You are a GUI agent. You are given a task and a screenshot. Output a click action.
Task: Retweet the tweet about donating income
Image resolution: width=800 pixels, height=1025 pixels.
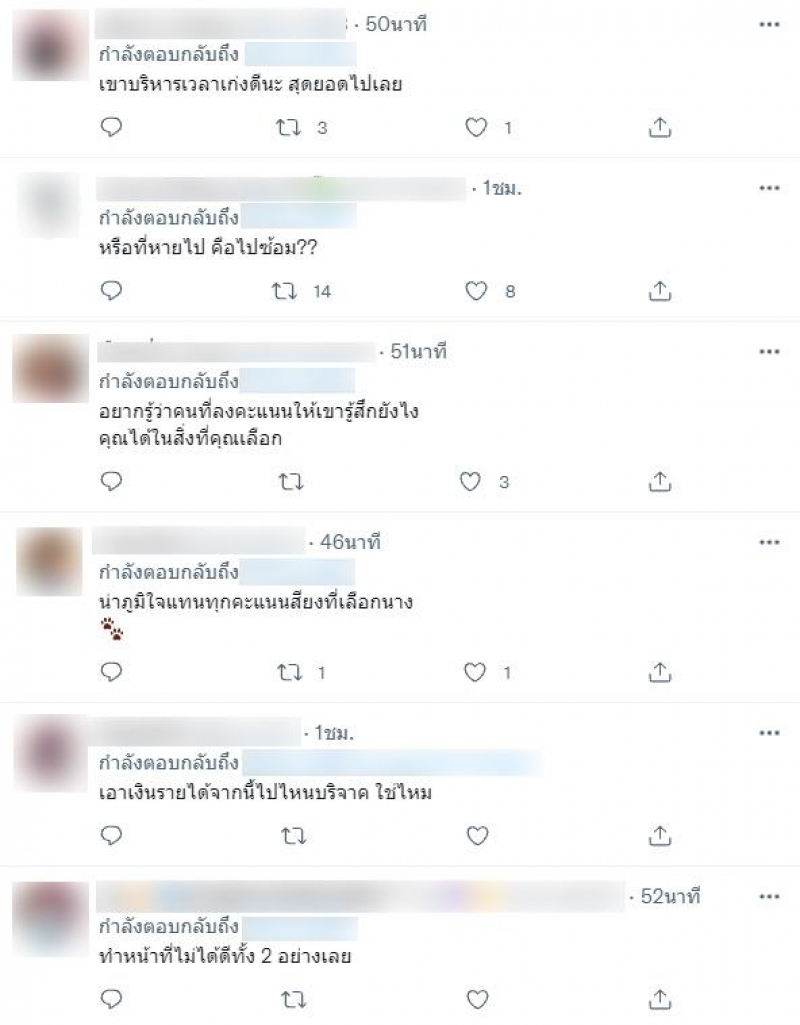point(293,835)
